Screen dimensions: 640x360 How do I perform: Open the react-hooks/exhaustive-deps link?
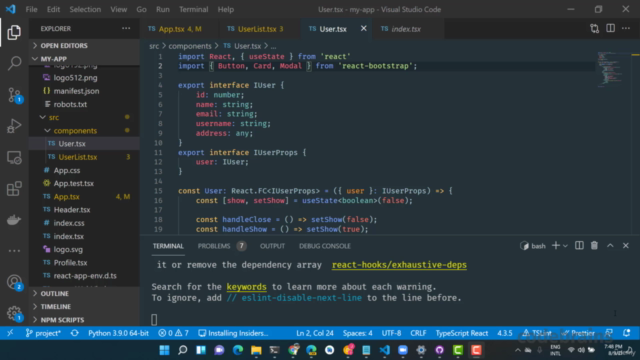point(399,265)
